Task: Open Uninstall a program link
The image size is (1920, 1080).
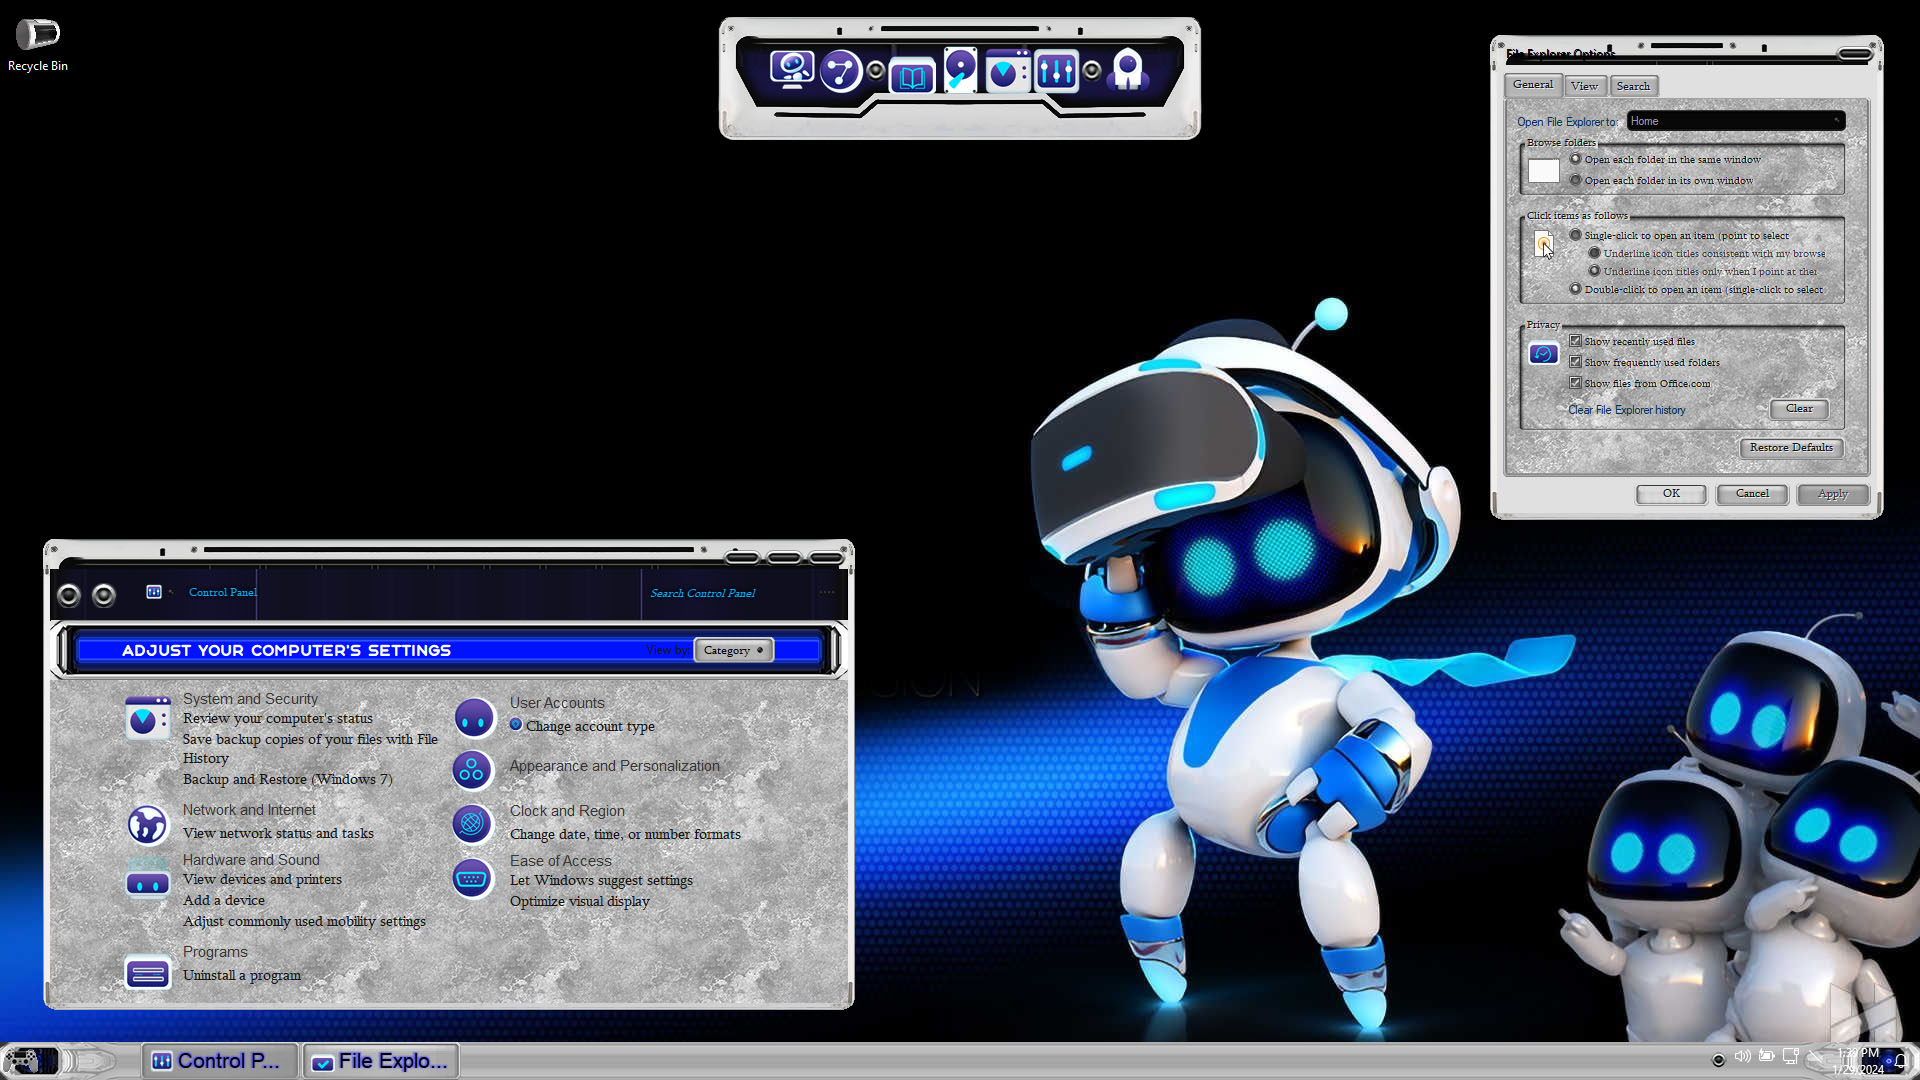Action: point(242,975)
